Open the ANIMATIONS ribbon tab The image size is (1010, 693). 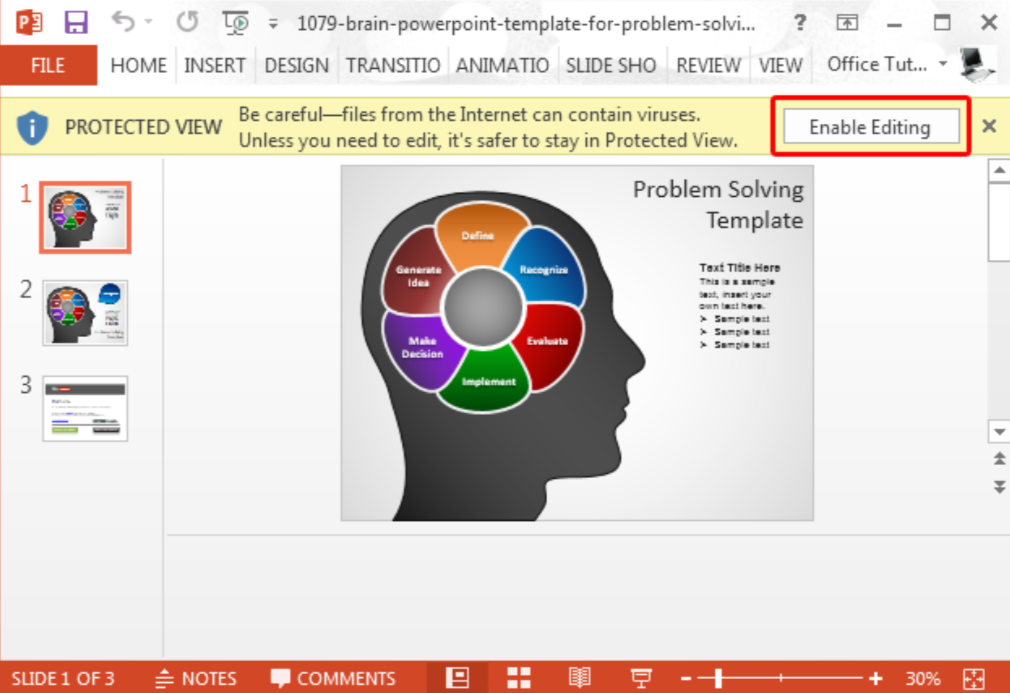502,65
